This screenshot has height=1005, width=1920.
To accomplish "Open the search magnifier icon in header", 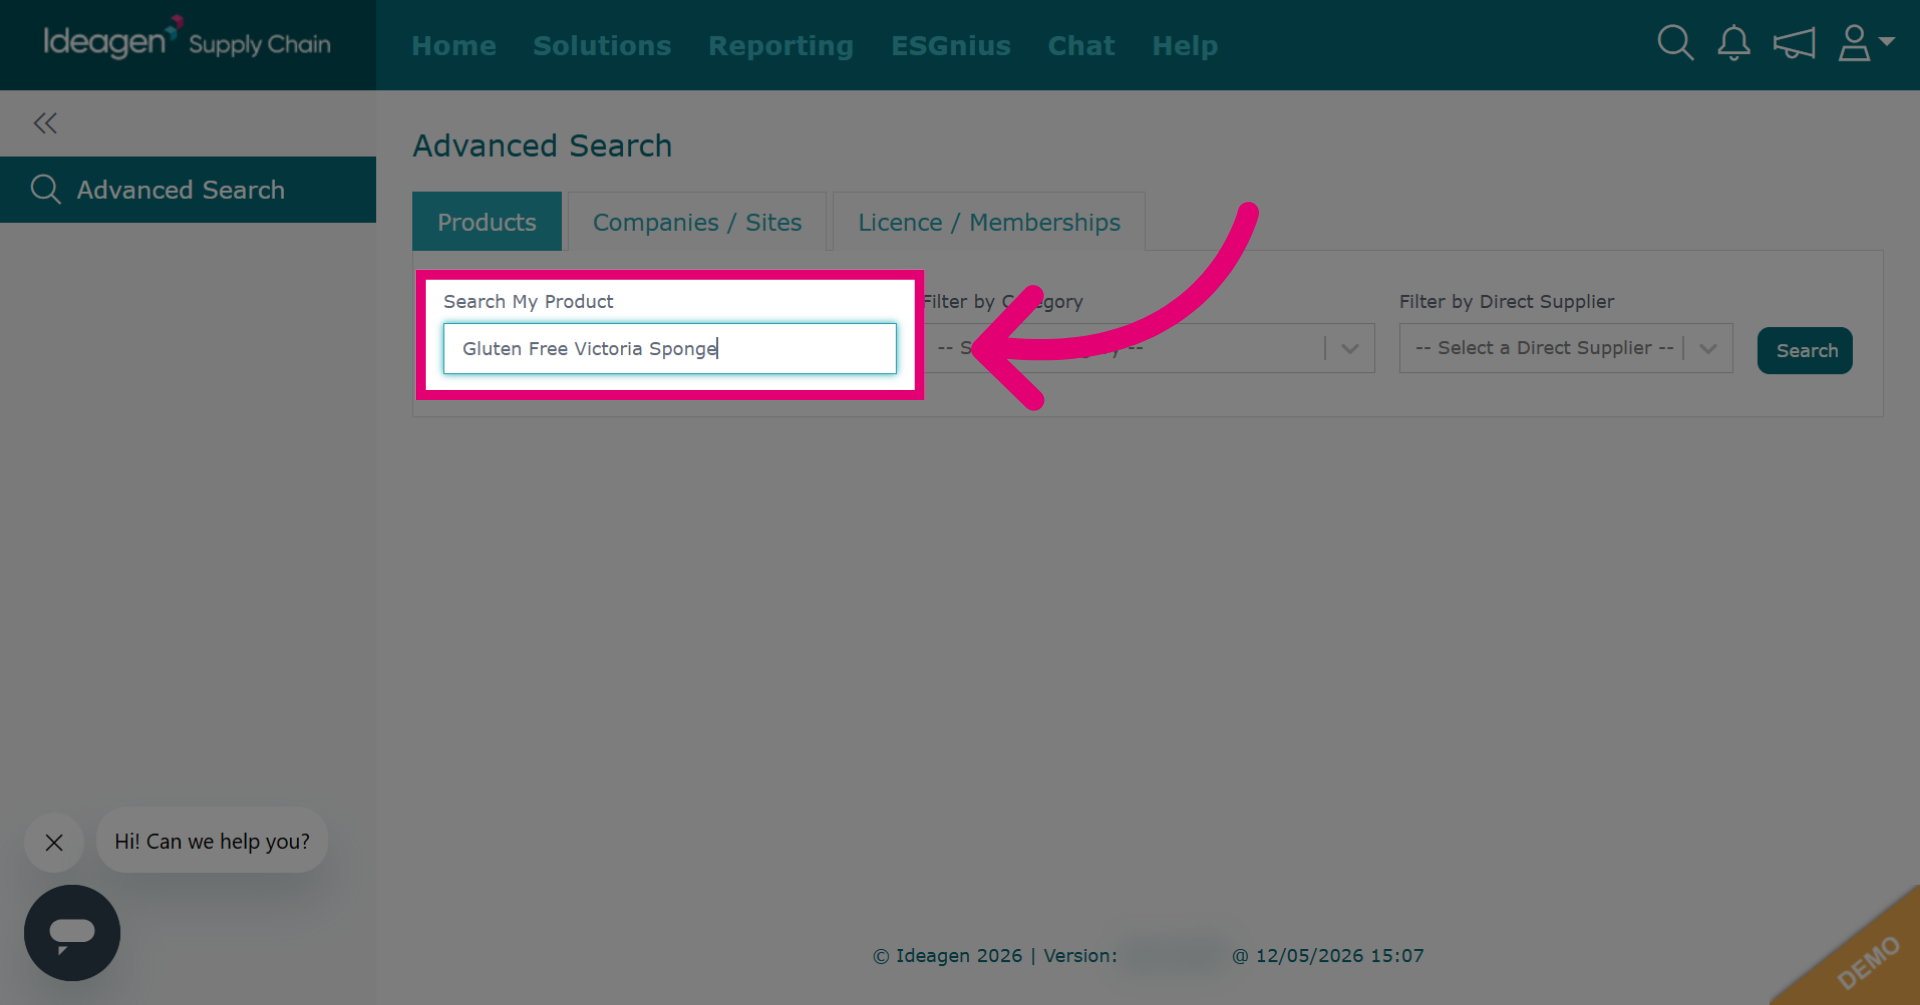I will click(1675, 43).
